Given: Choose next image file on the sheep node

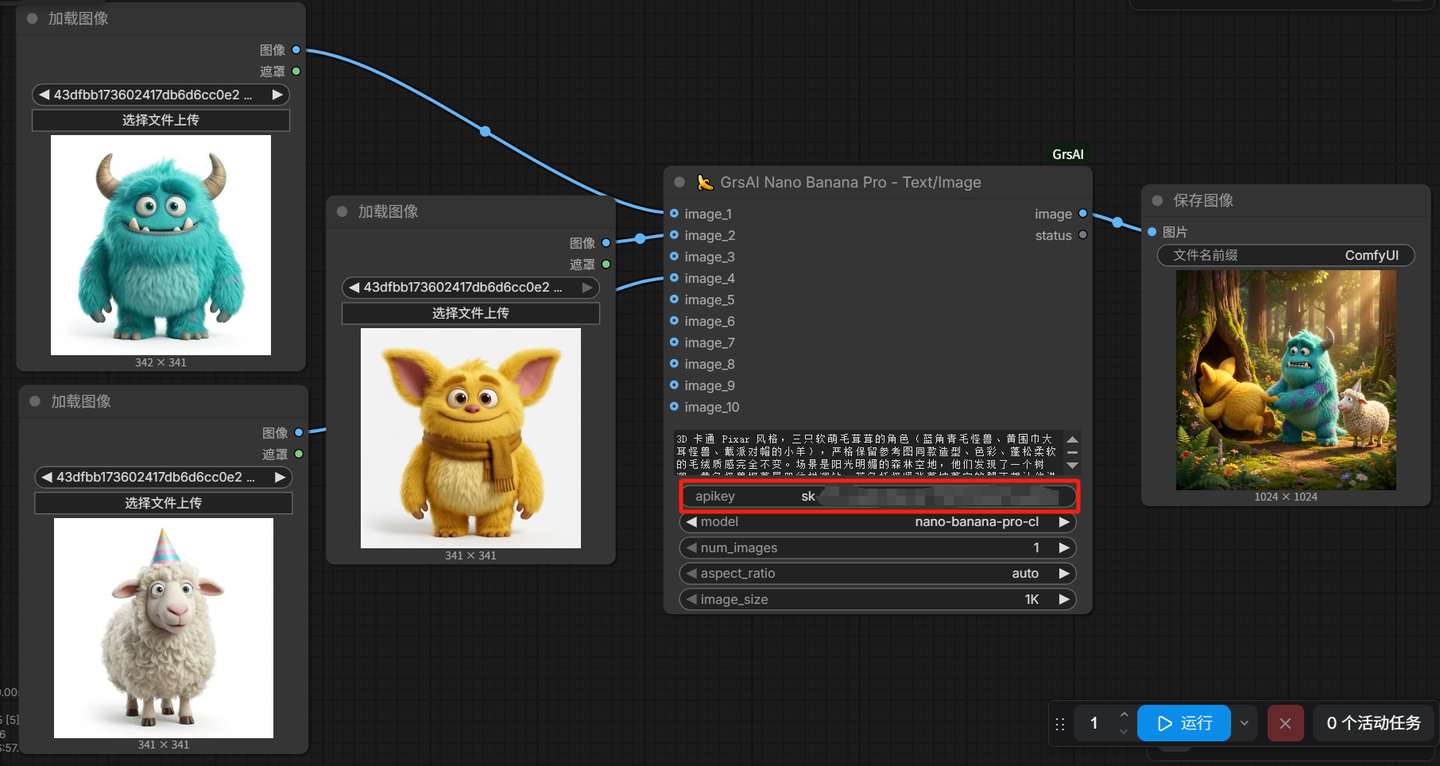Looking at the screenshot, I should (x=281, y=478).
